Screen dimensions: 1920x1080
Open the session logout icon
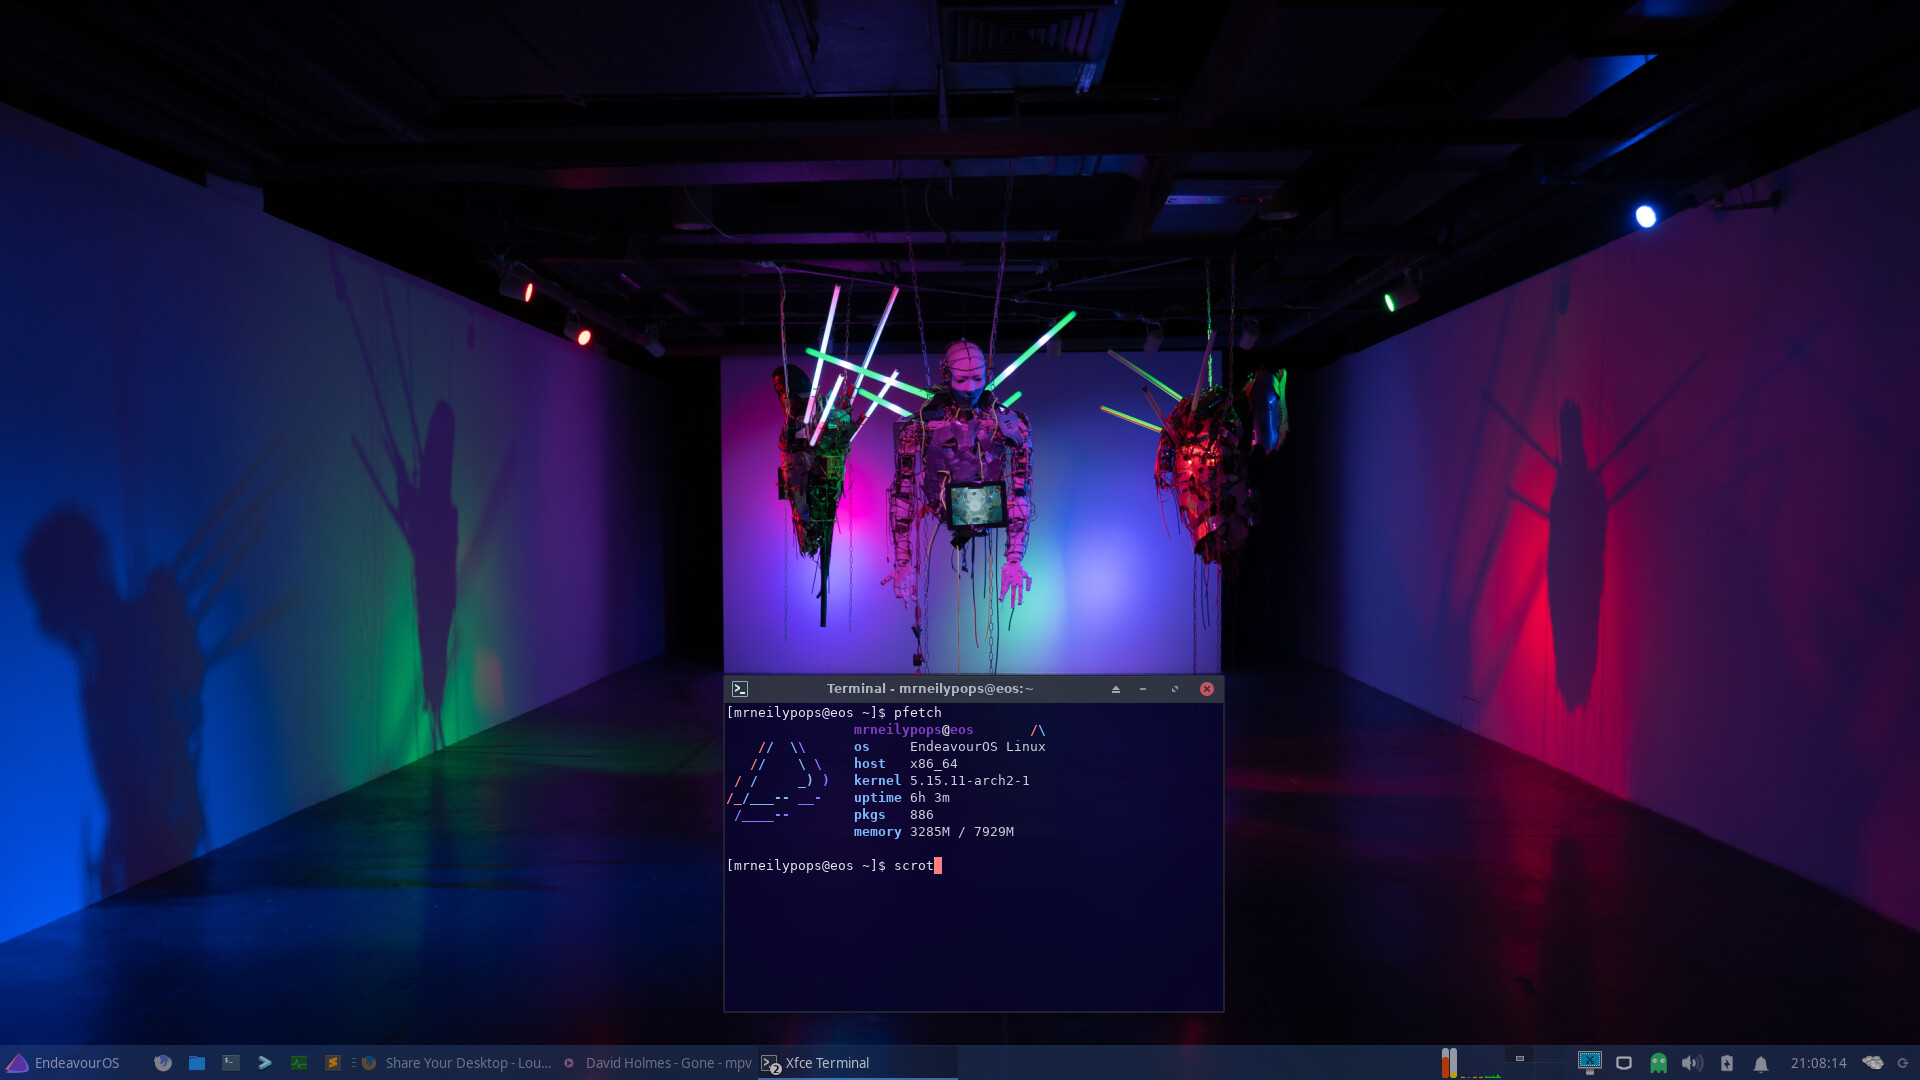tap(1903, 1063)
